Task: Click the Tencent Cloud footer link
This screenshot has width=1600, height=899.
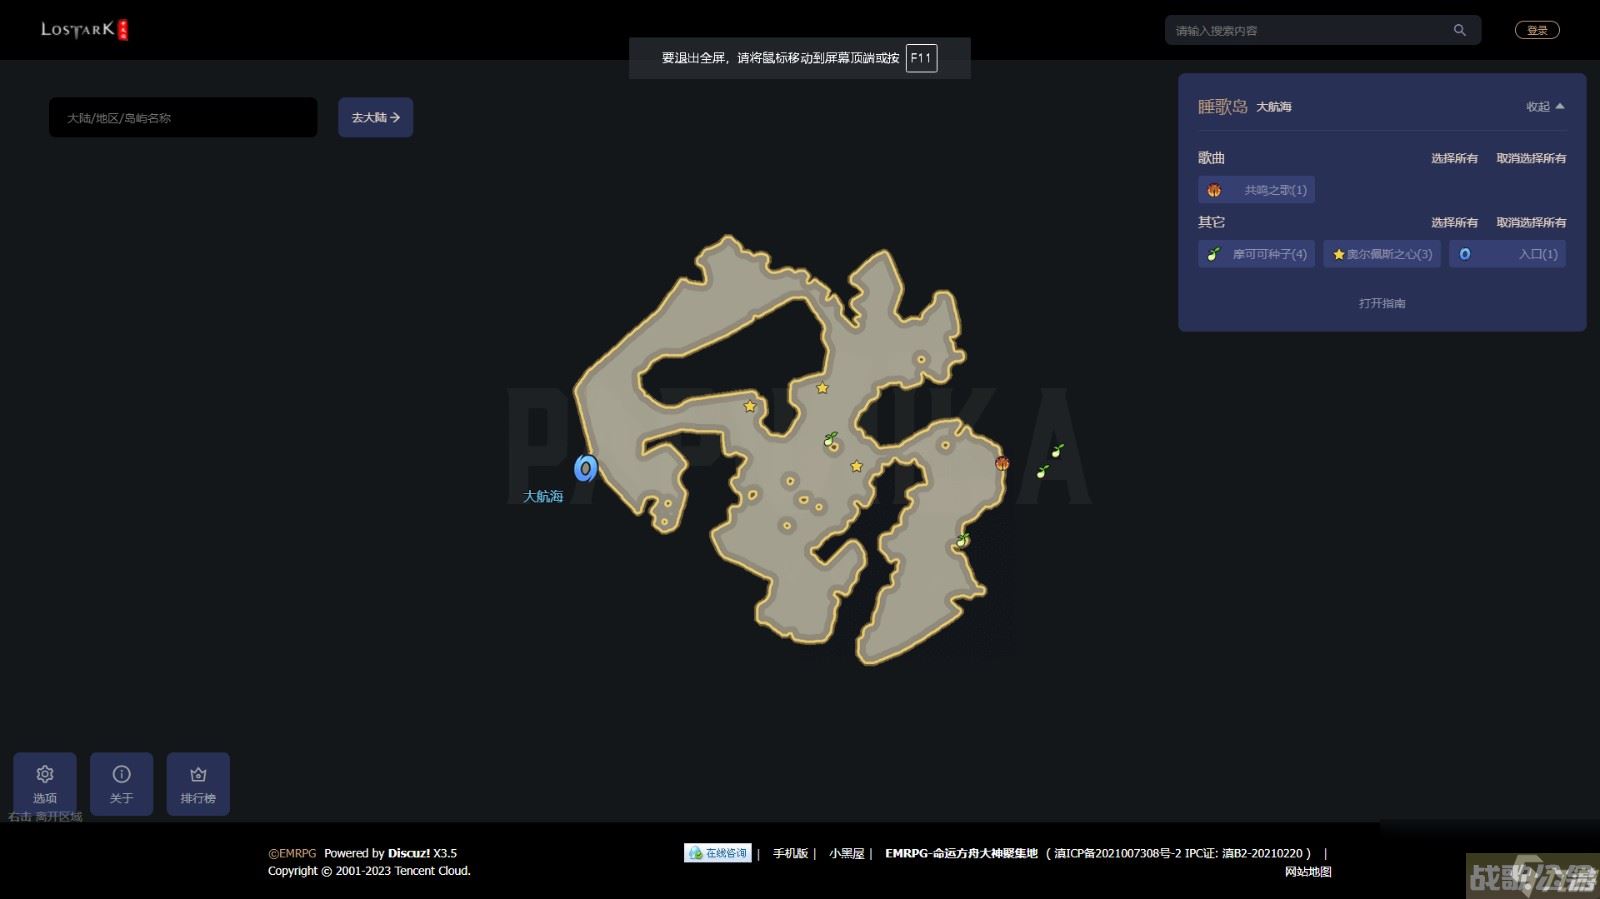Action: [x=431, y=871]
